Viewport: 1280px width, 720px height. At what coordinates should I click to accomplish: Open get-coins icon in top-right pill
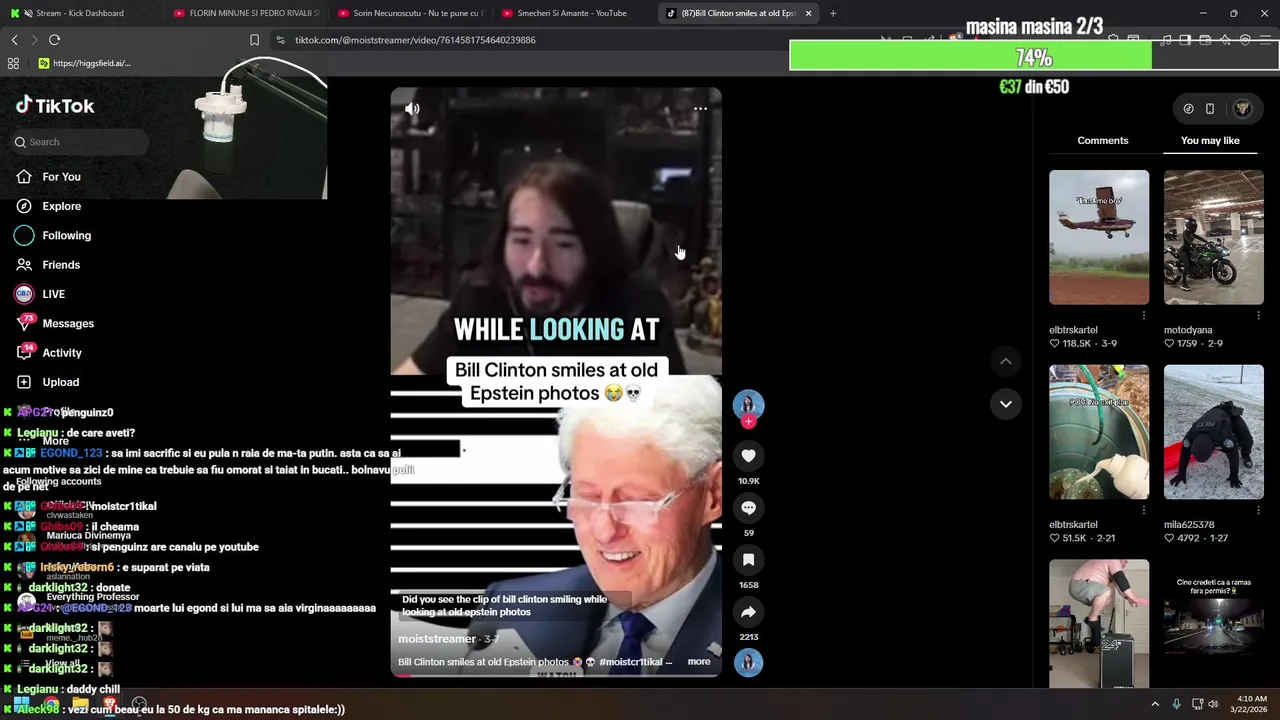pos(1188,109)
